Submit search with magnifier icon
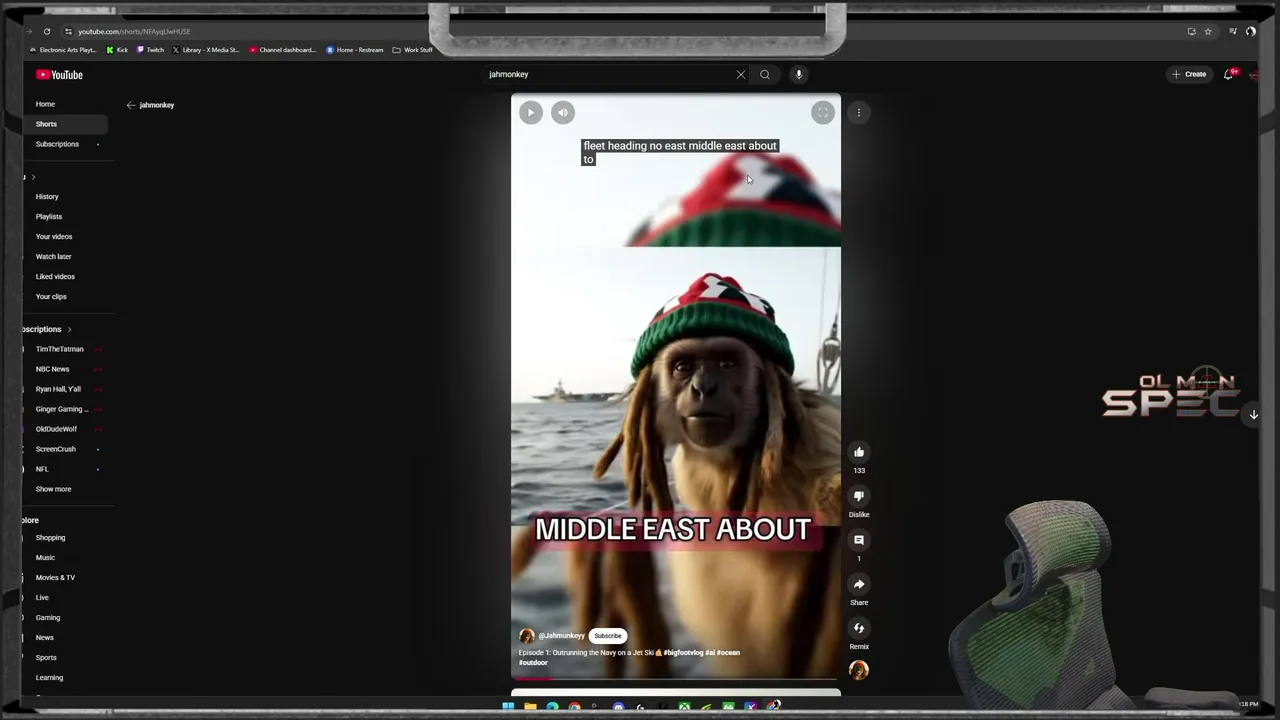 point(765,74)
